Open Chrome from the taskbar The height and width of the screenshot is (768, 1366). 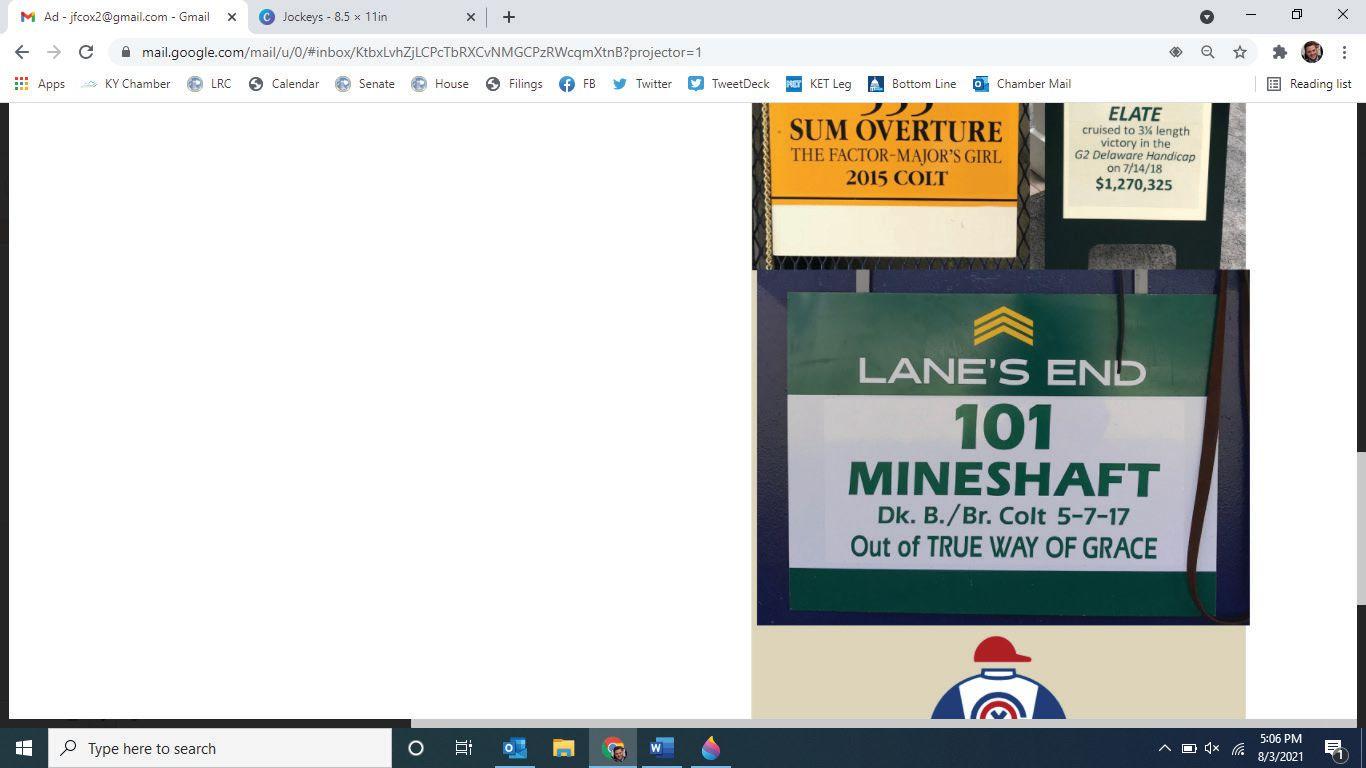(612, 748)
